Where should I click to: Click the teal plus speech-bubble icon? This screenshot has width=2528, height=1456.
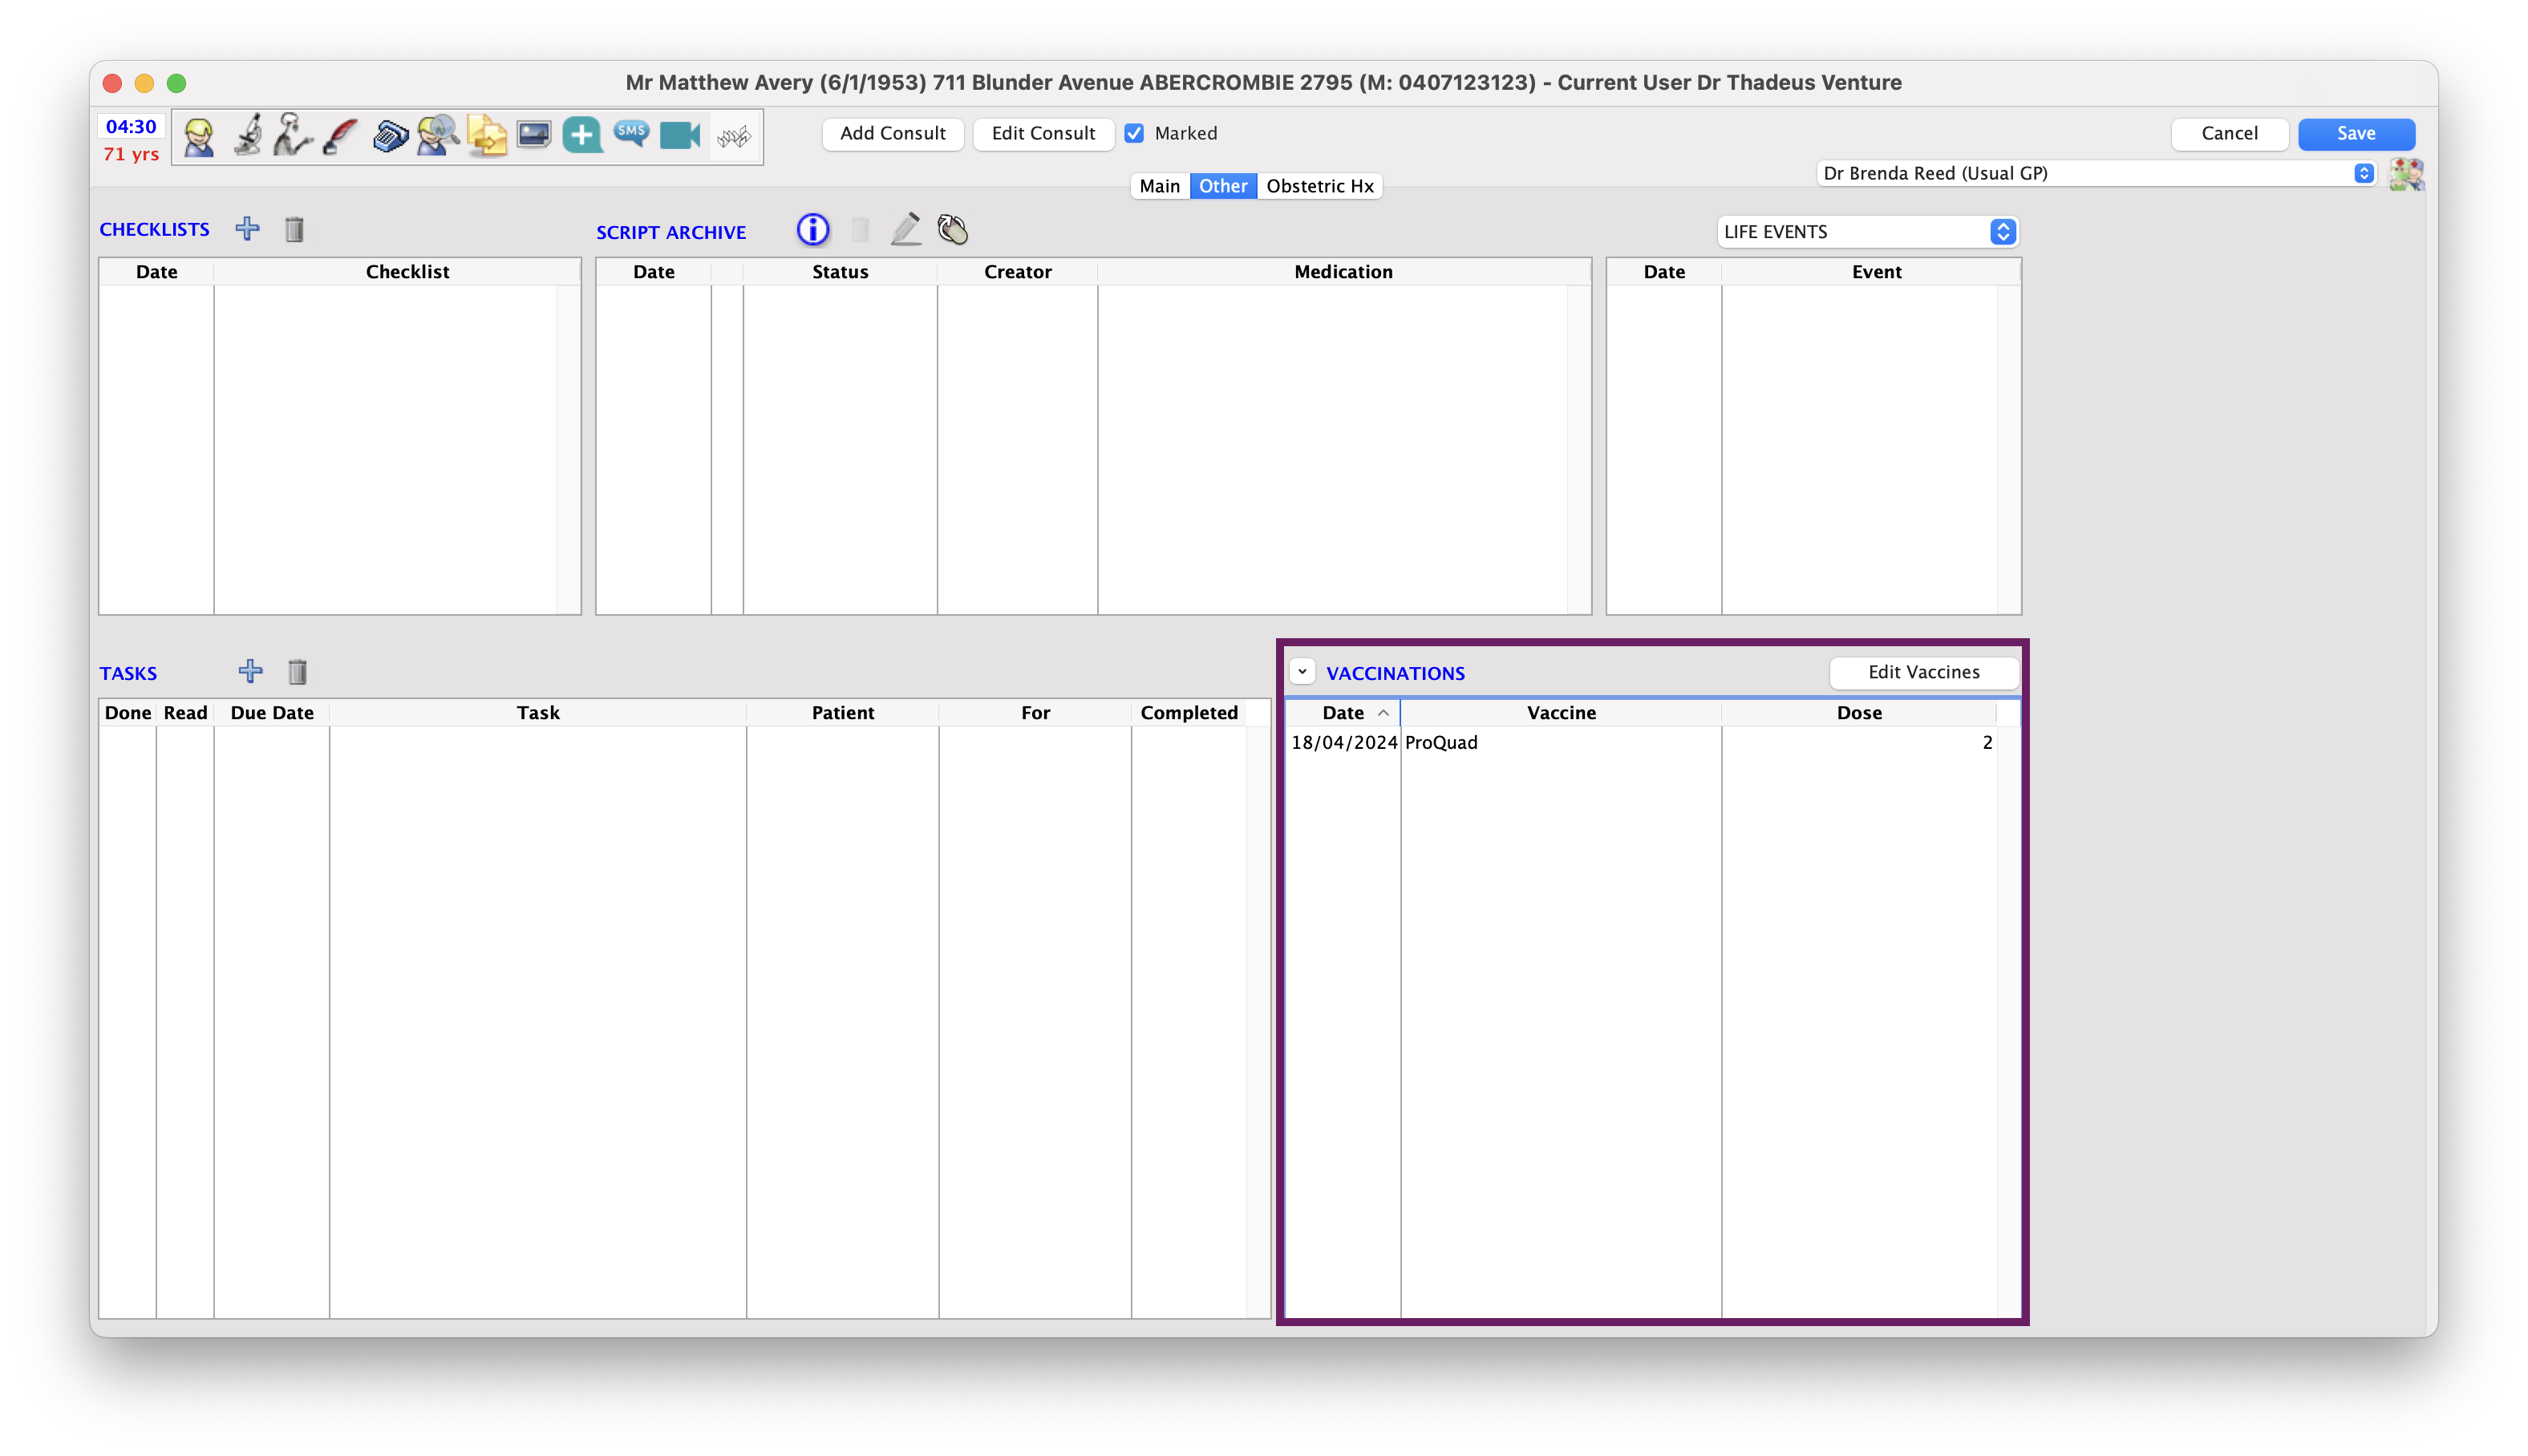(x=583, y=135)
